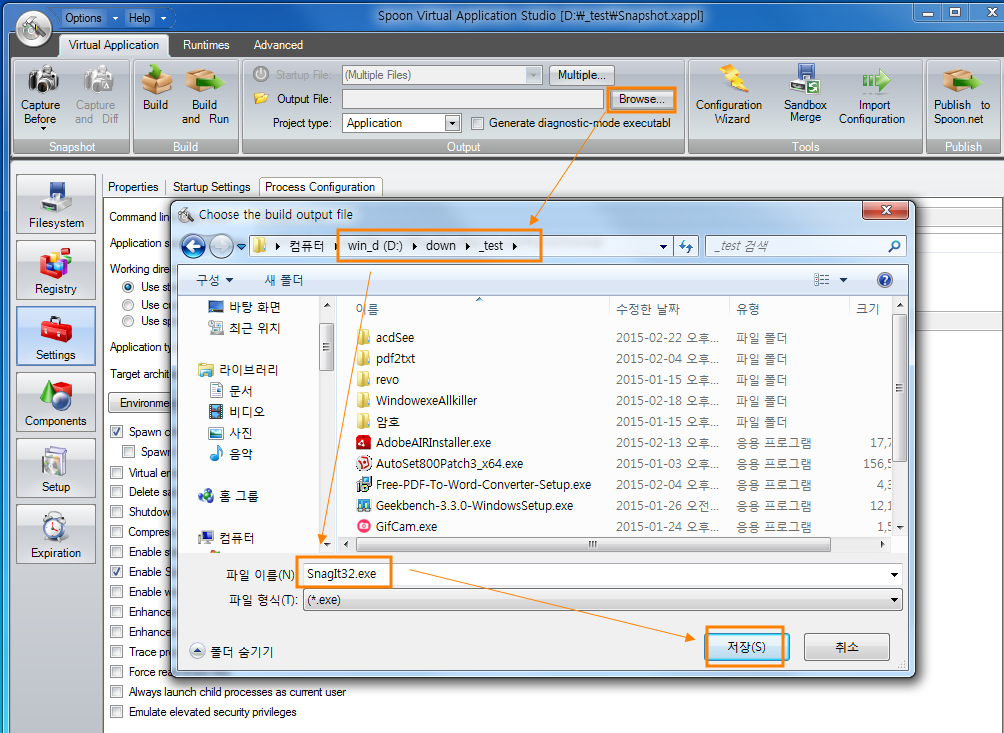
Task: Toggle the Trace checkbox
Action: click(117, 652)
